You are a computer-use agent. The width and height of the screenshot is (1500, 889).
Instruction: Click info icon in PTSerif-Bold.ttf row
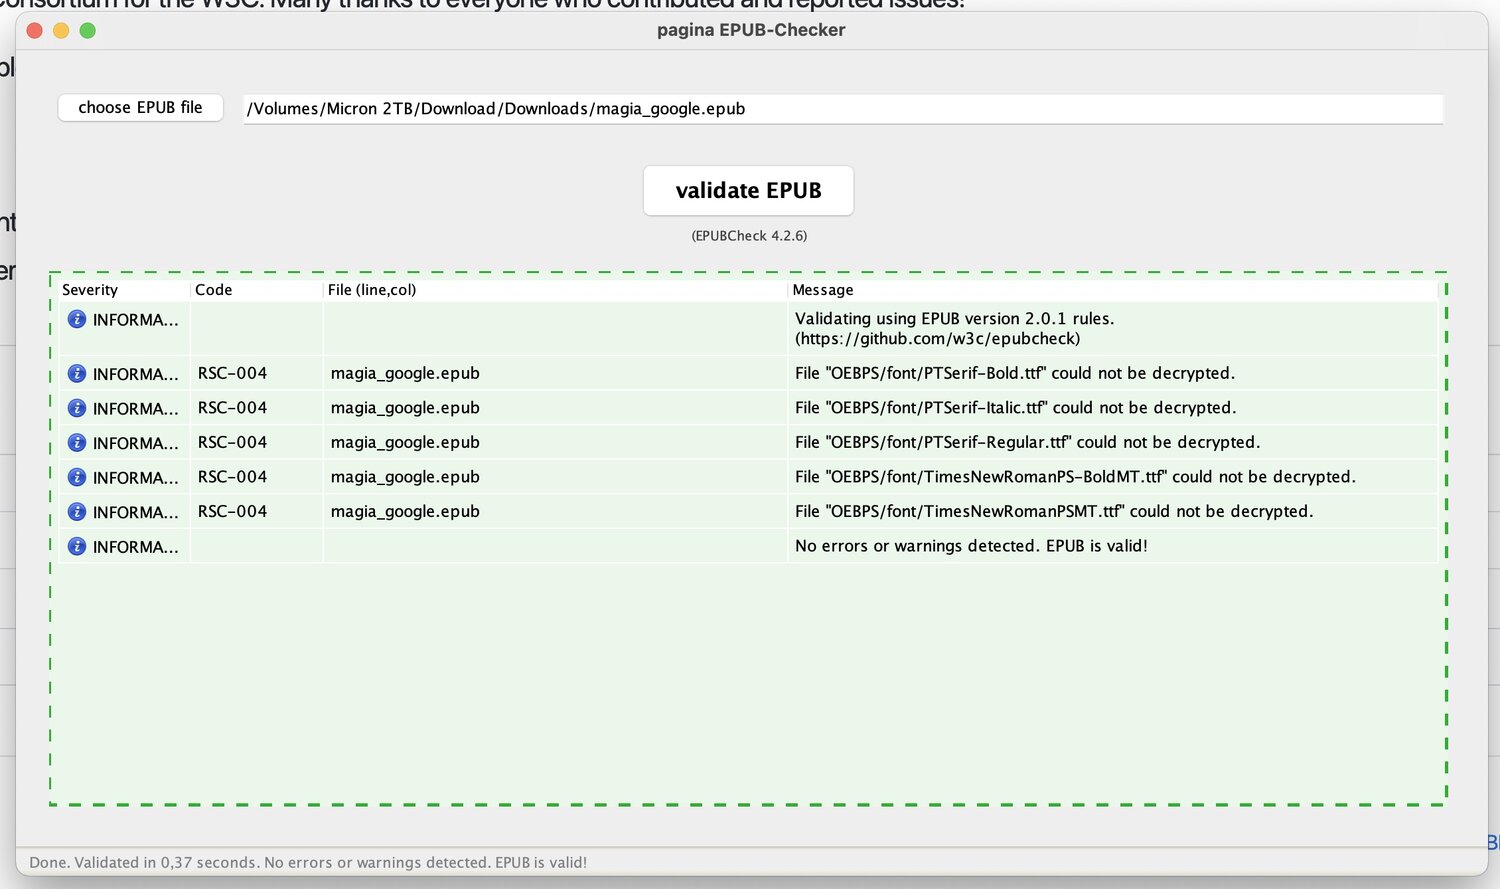coord(76,373)
